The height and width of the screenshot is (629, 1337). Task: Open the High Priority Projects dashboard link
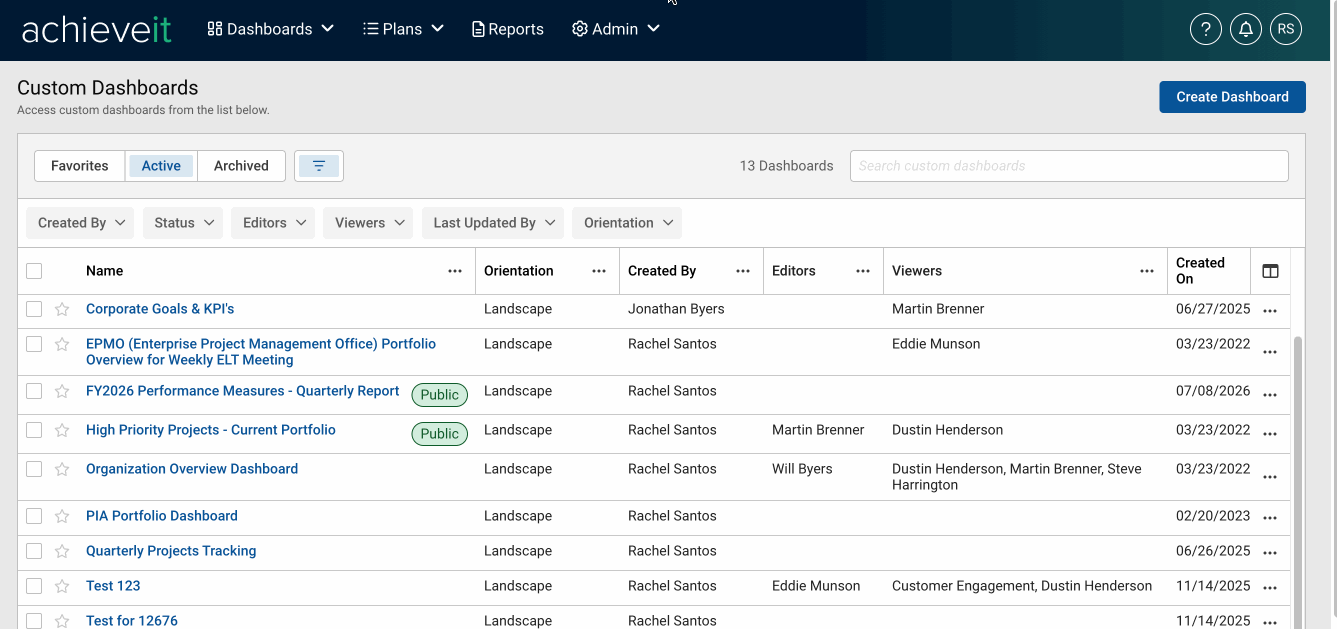point(211,430)
